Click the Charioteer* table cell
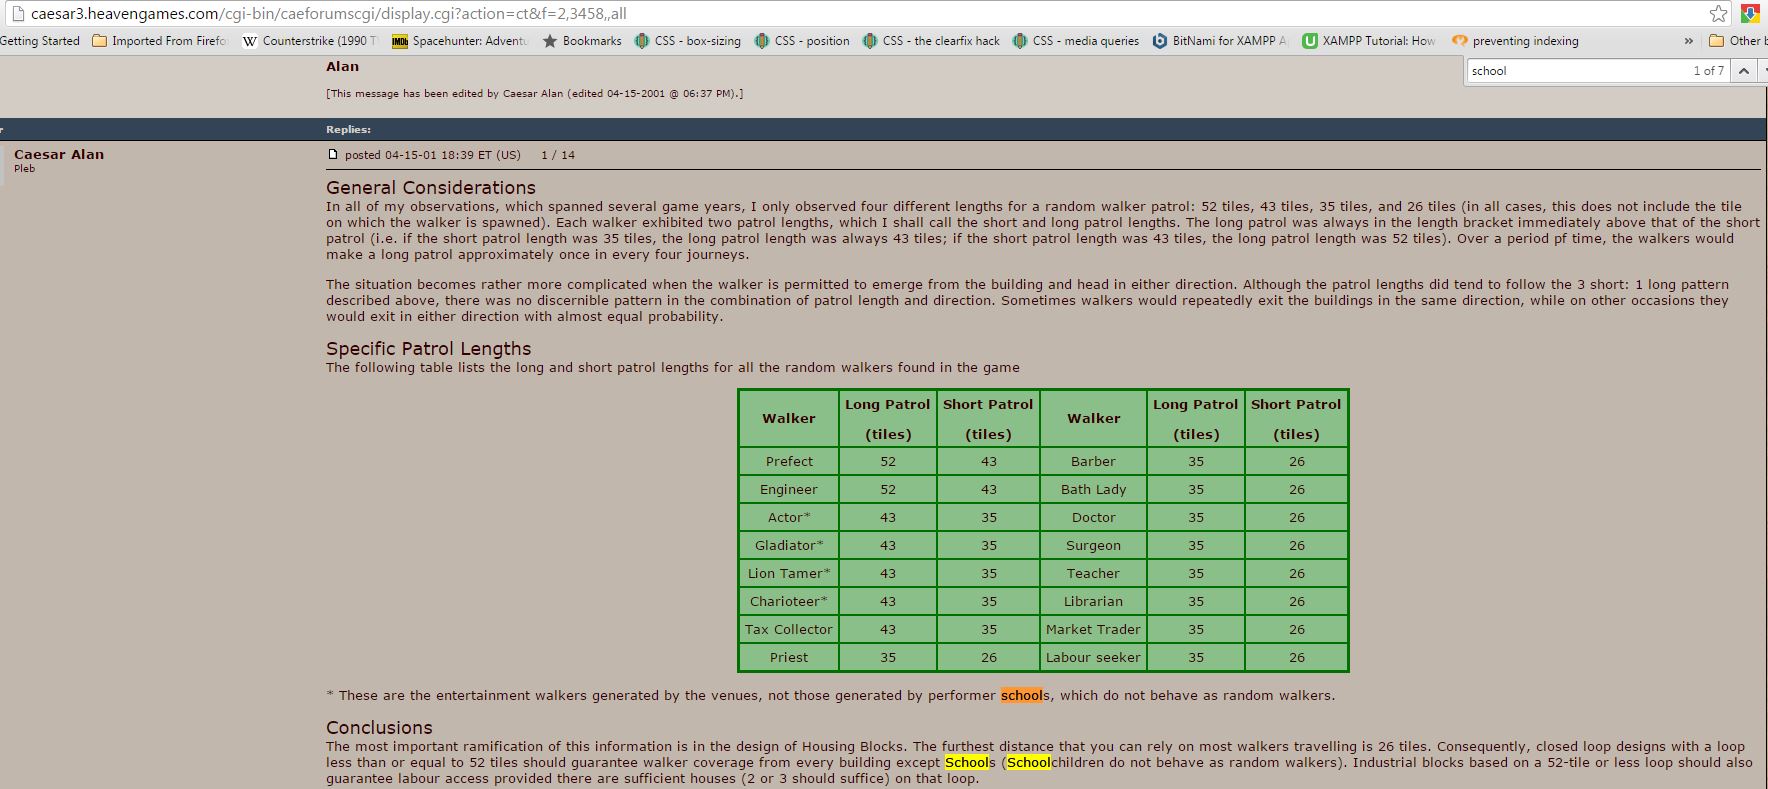Image resolution: width=1768 pixels, height=789 pixels. [789, 601]
